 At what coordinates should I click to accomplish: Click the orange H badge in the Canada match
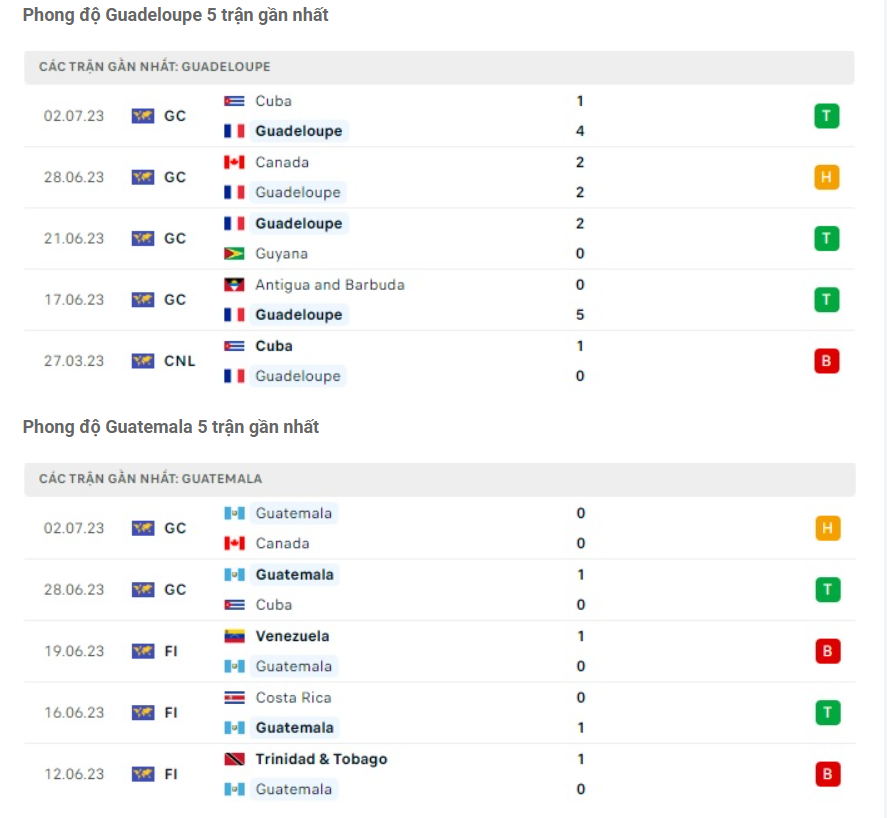[x=826, y=176]
